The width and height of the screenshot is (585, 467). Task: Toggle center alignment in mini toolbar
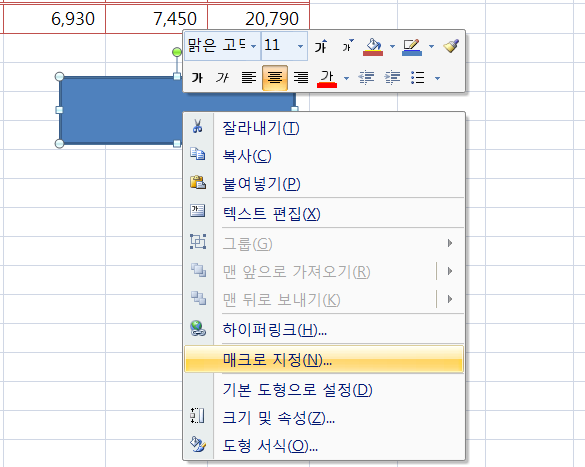275,78
